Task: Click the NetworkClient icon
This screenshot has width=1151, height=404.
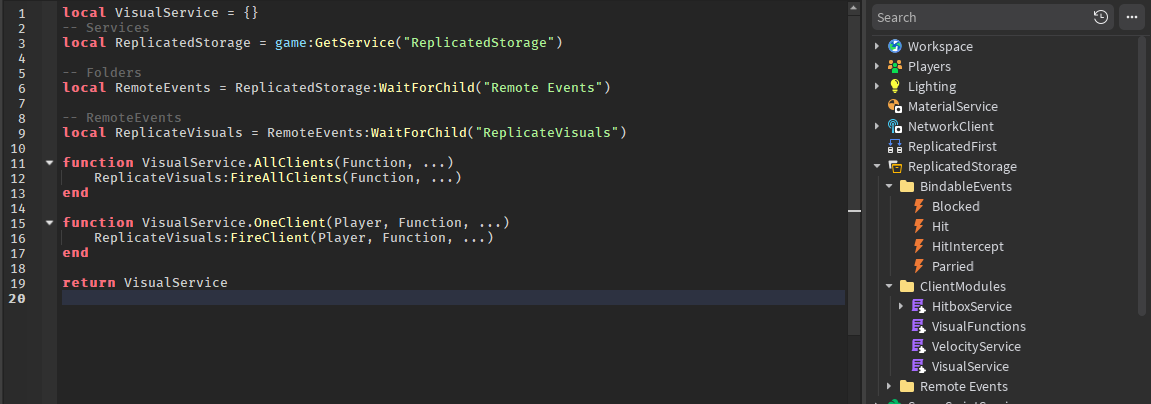Action: 894,126
